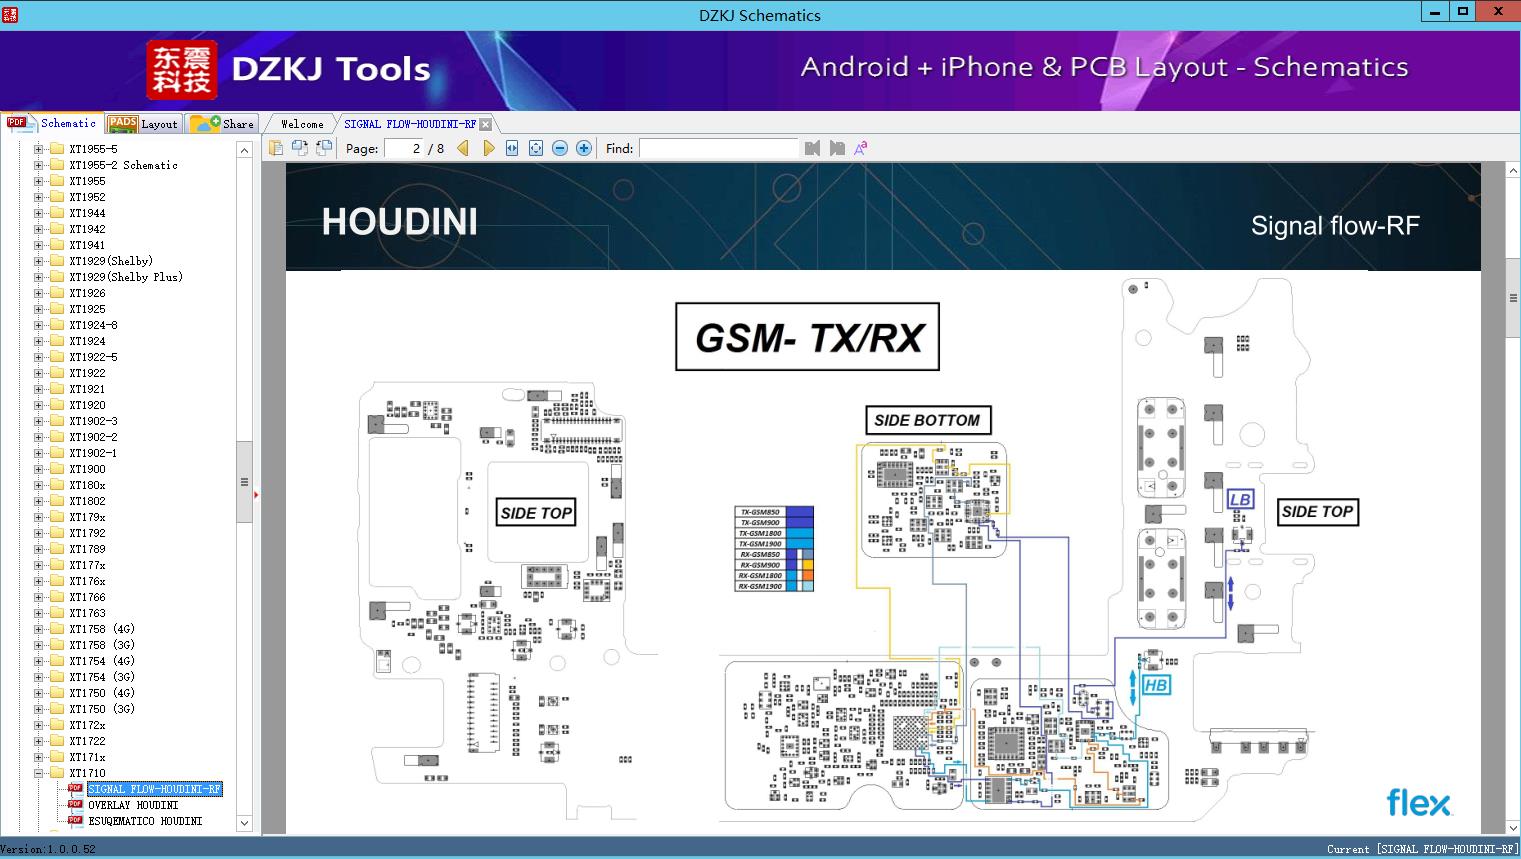Click the Find text input field

718,148
